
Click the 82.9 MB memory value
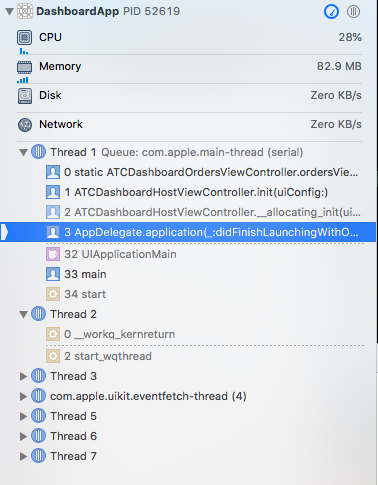(x=339, y=66)
